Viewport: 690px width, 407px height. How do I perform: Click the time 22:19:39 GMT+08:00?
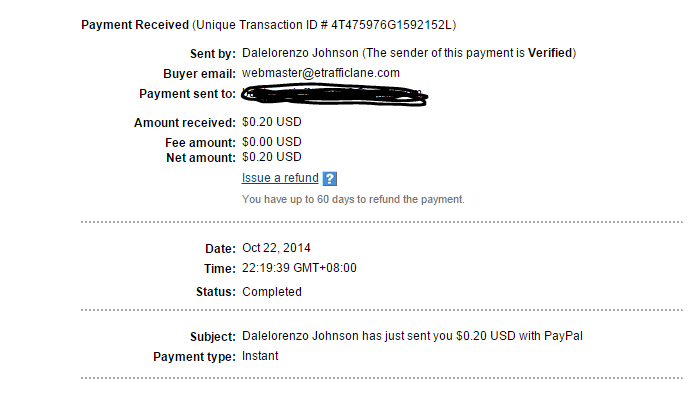299,268
